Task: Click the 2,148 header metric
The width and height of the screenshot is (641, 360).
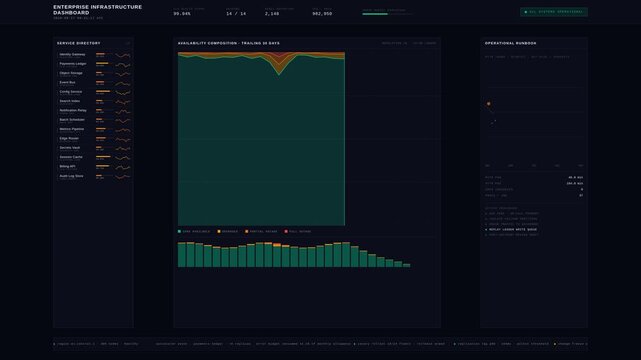Action: coord(272,14)
